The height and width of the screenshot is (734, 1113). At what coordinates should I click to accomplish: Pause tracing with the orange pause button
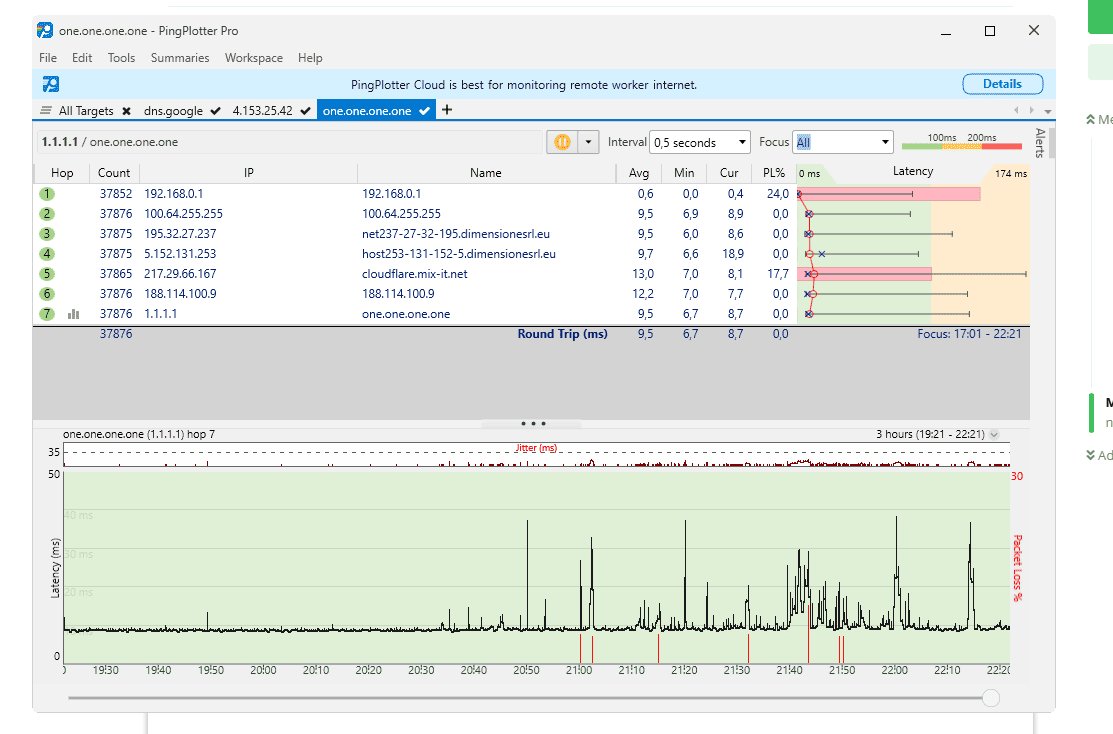[x=562, y=142]
